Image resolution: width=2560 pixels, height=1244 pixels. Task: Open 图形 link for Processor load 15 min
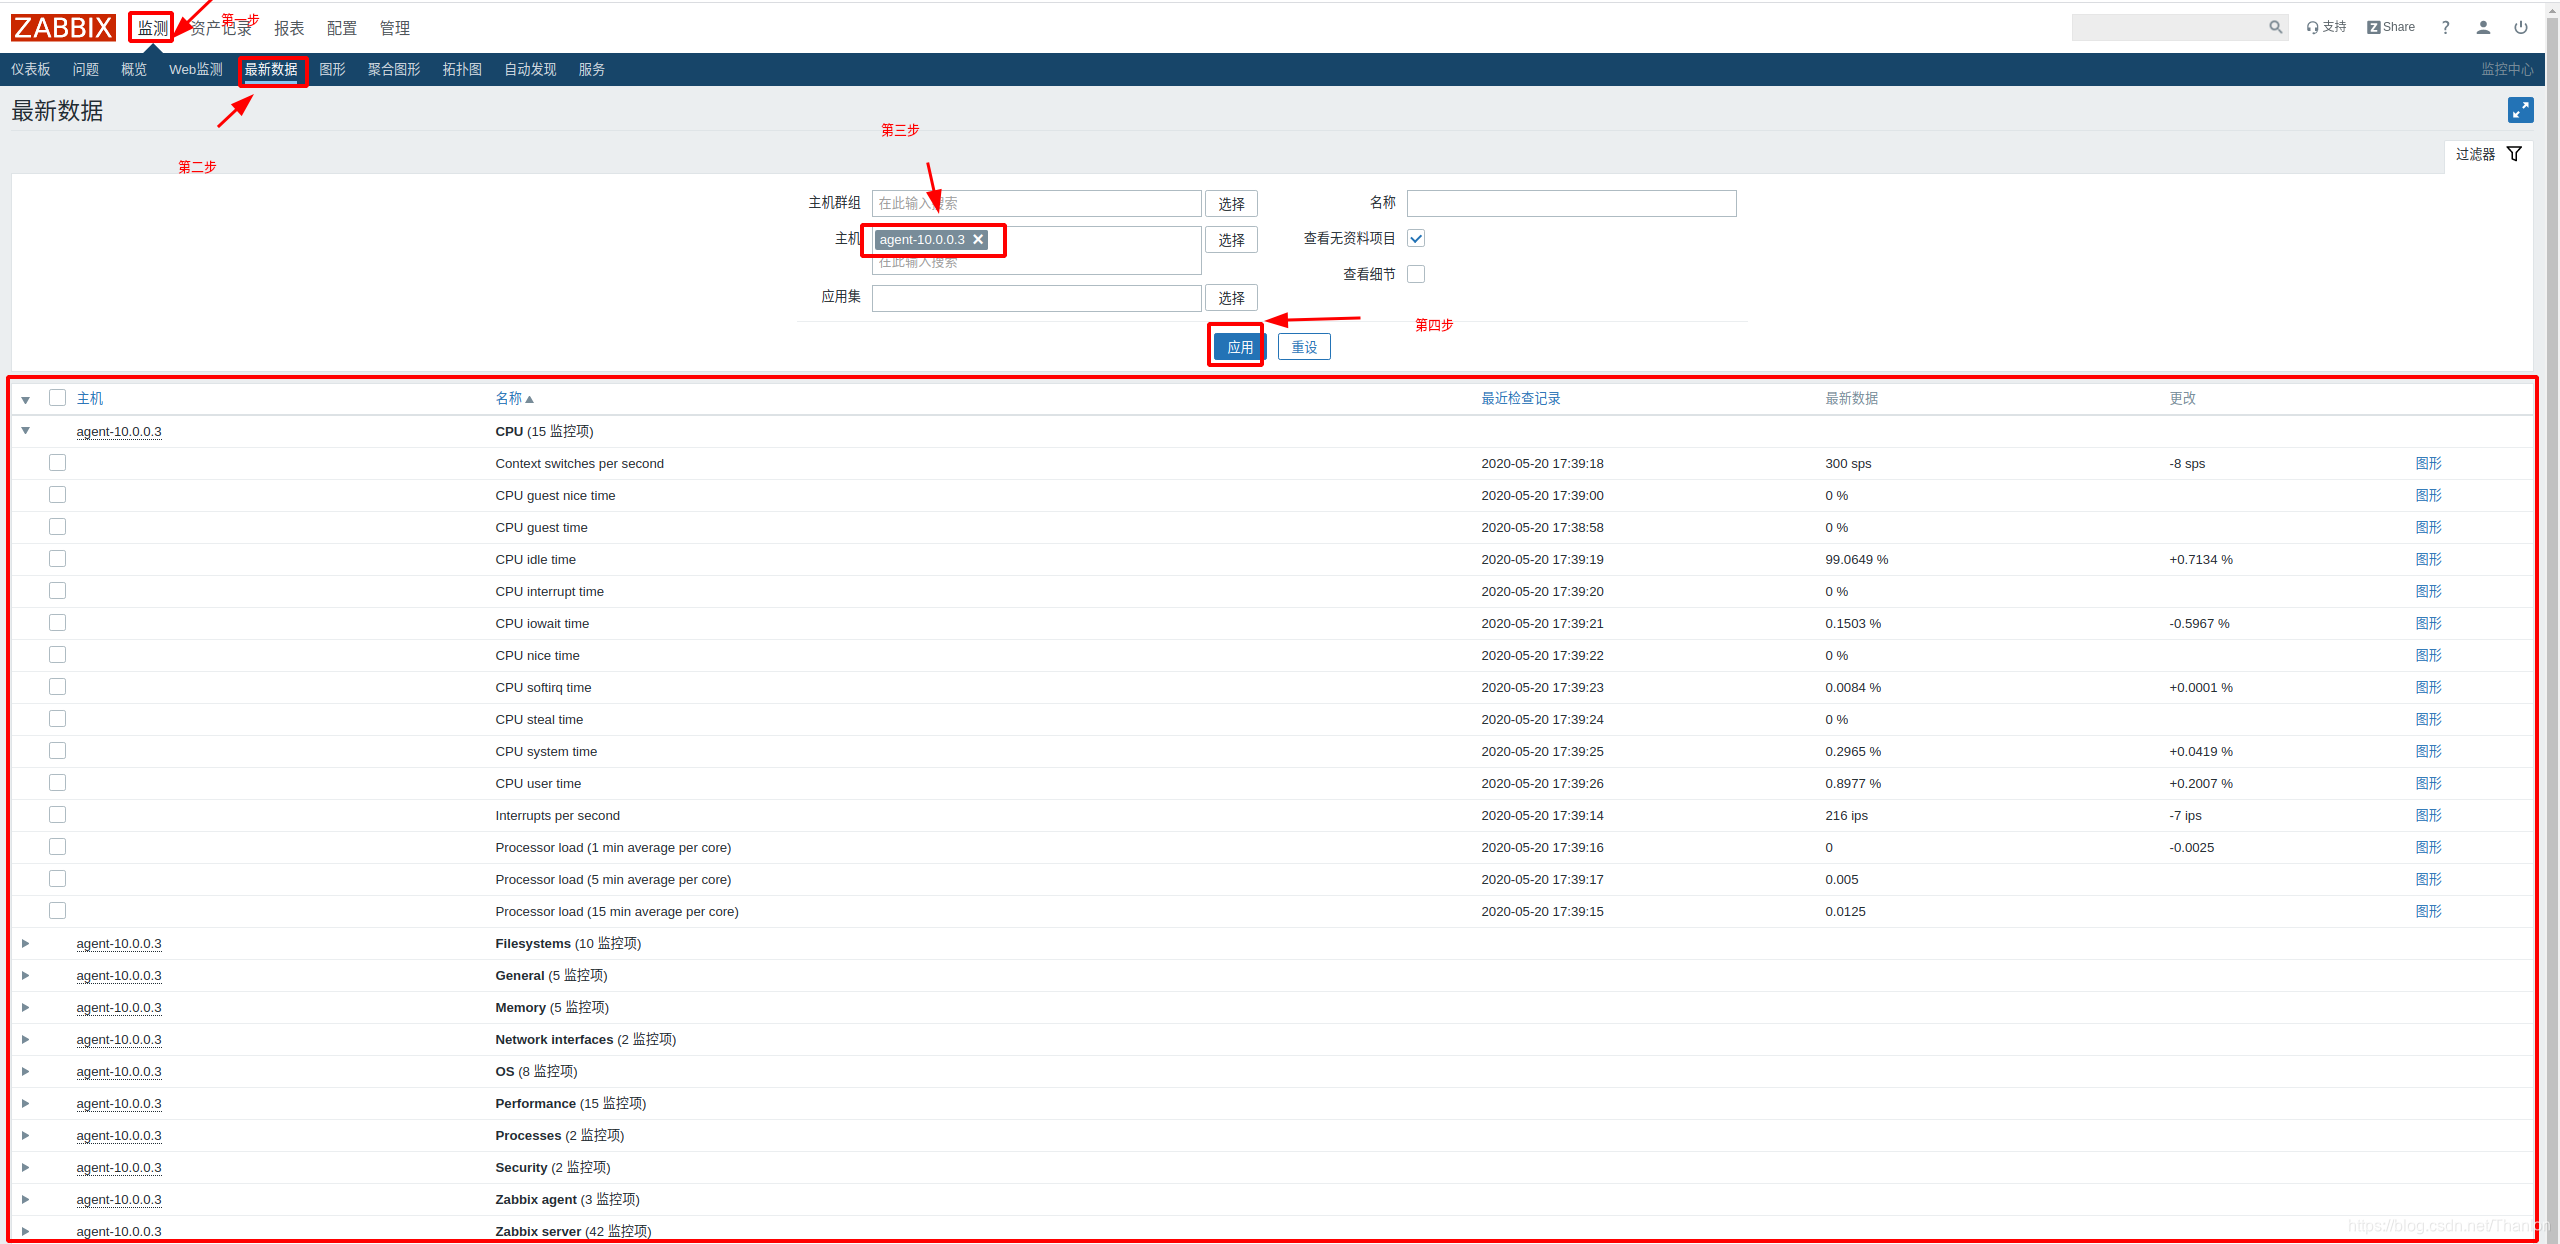click(x=2428, y=911)
